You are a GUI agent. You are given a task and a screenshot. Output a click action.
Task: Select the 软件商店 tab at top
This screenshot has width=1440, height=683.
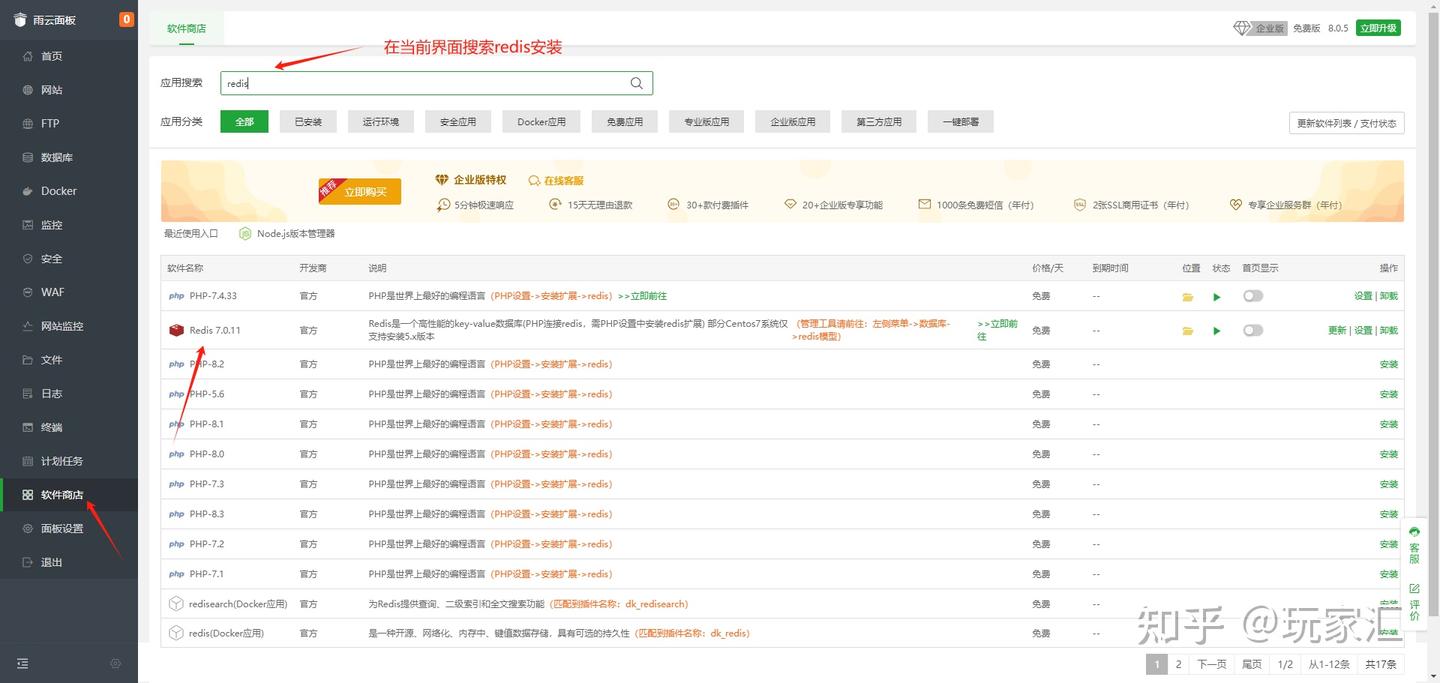187,29
